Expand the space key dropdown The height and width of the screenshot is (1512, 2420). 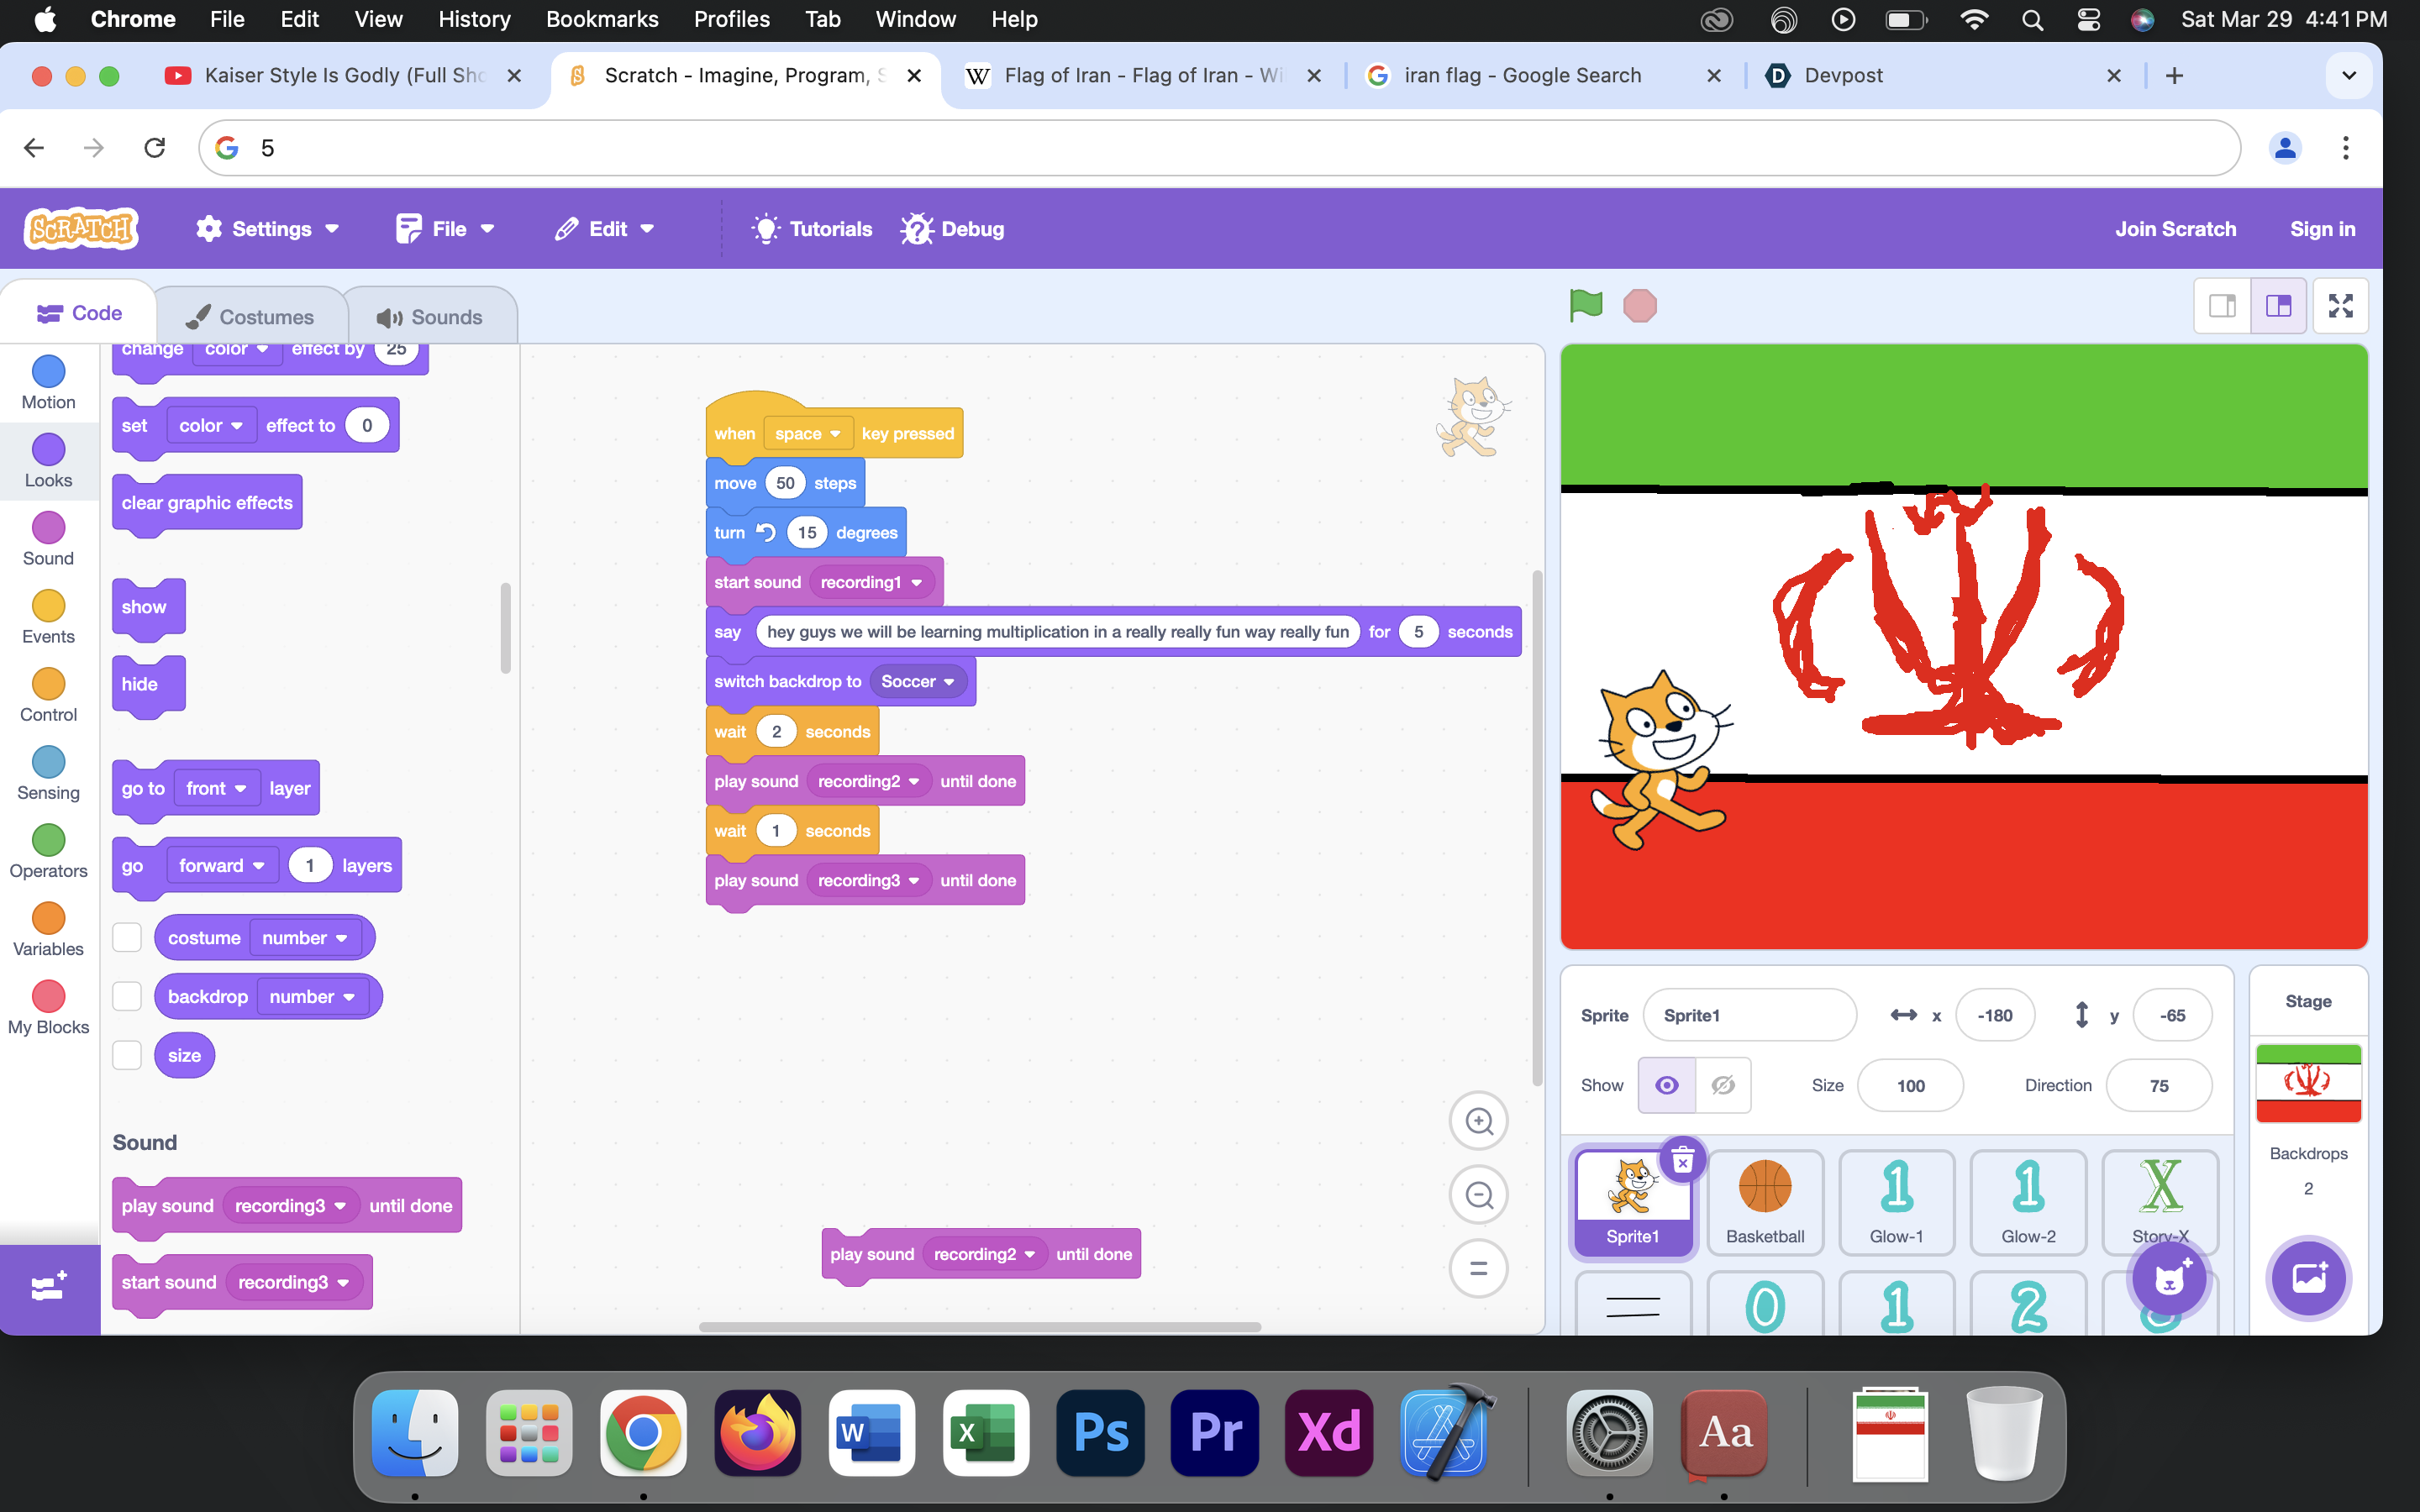point(808,434)
